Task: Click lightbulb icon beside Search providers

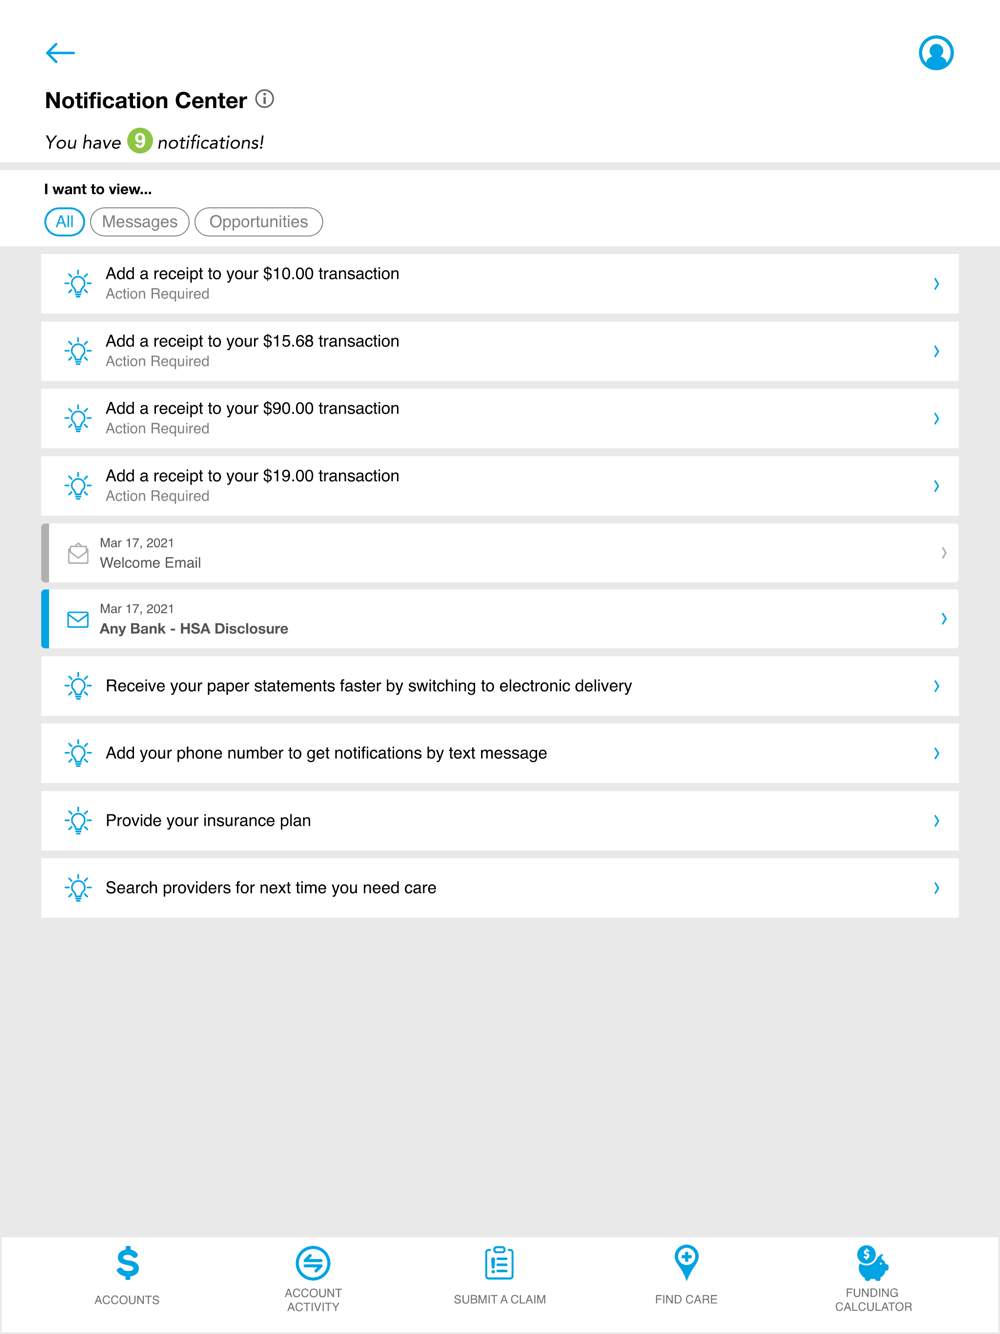Action: click(x=78, y=888)
